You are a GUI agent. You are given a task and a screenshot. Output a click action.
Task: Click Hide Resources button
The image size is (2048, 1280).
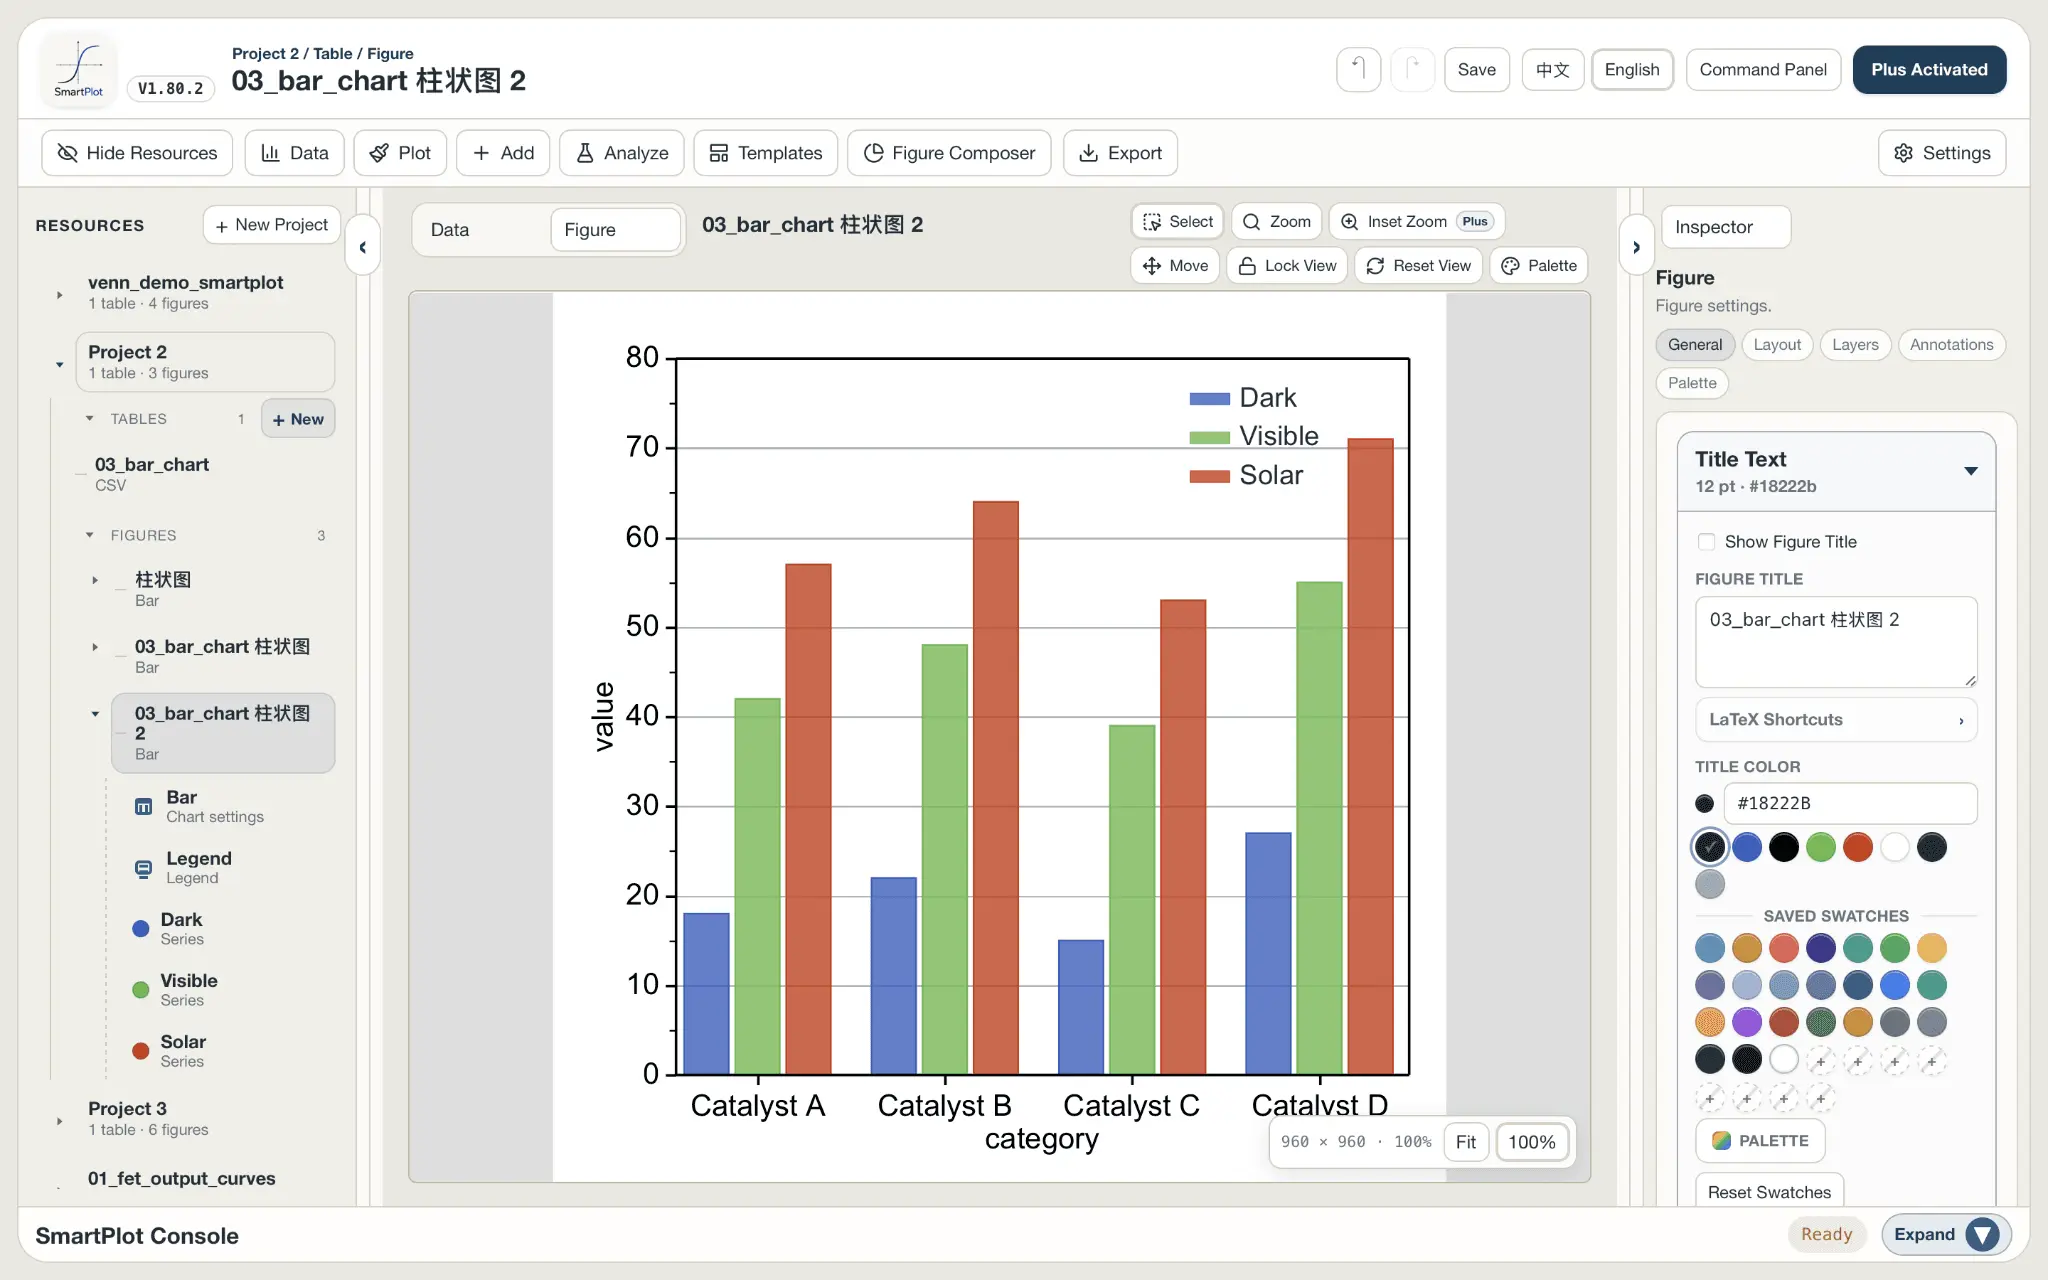[137, 153]
